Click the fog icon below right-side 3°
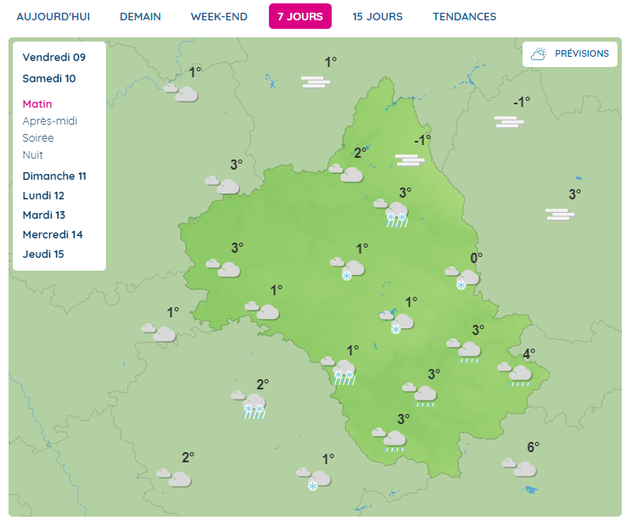Screen dimensions: 626x520 560,214
